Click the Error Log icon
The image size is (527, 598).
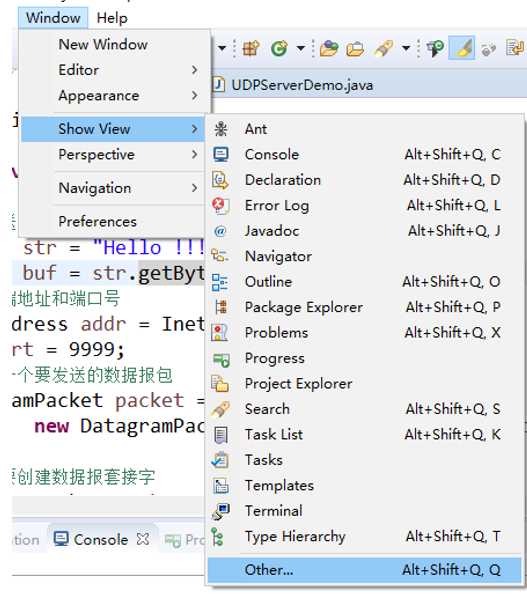point(220,206)
